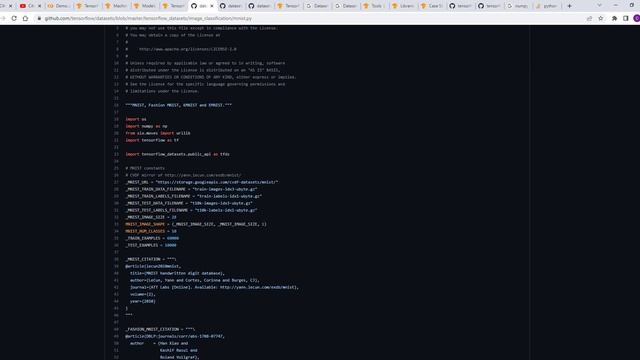
Task: Go to the browser home page
Action: pos(25,18)
